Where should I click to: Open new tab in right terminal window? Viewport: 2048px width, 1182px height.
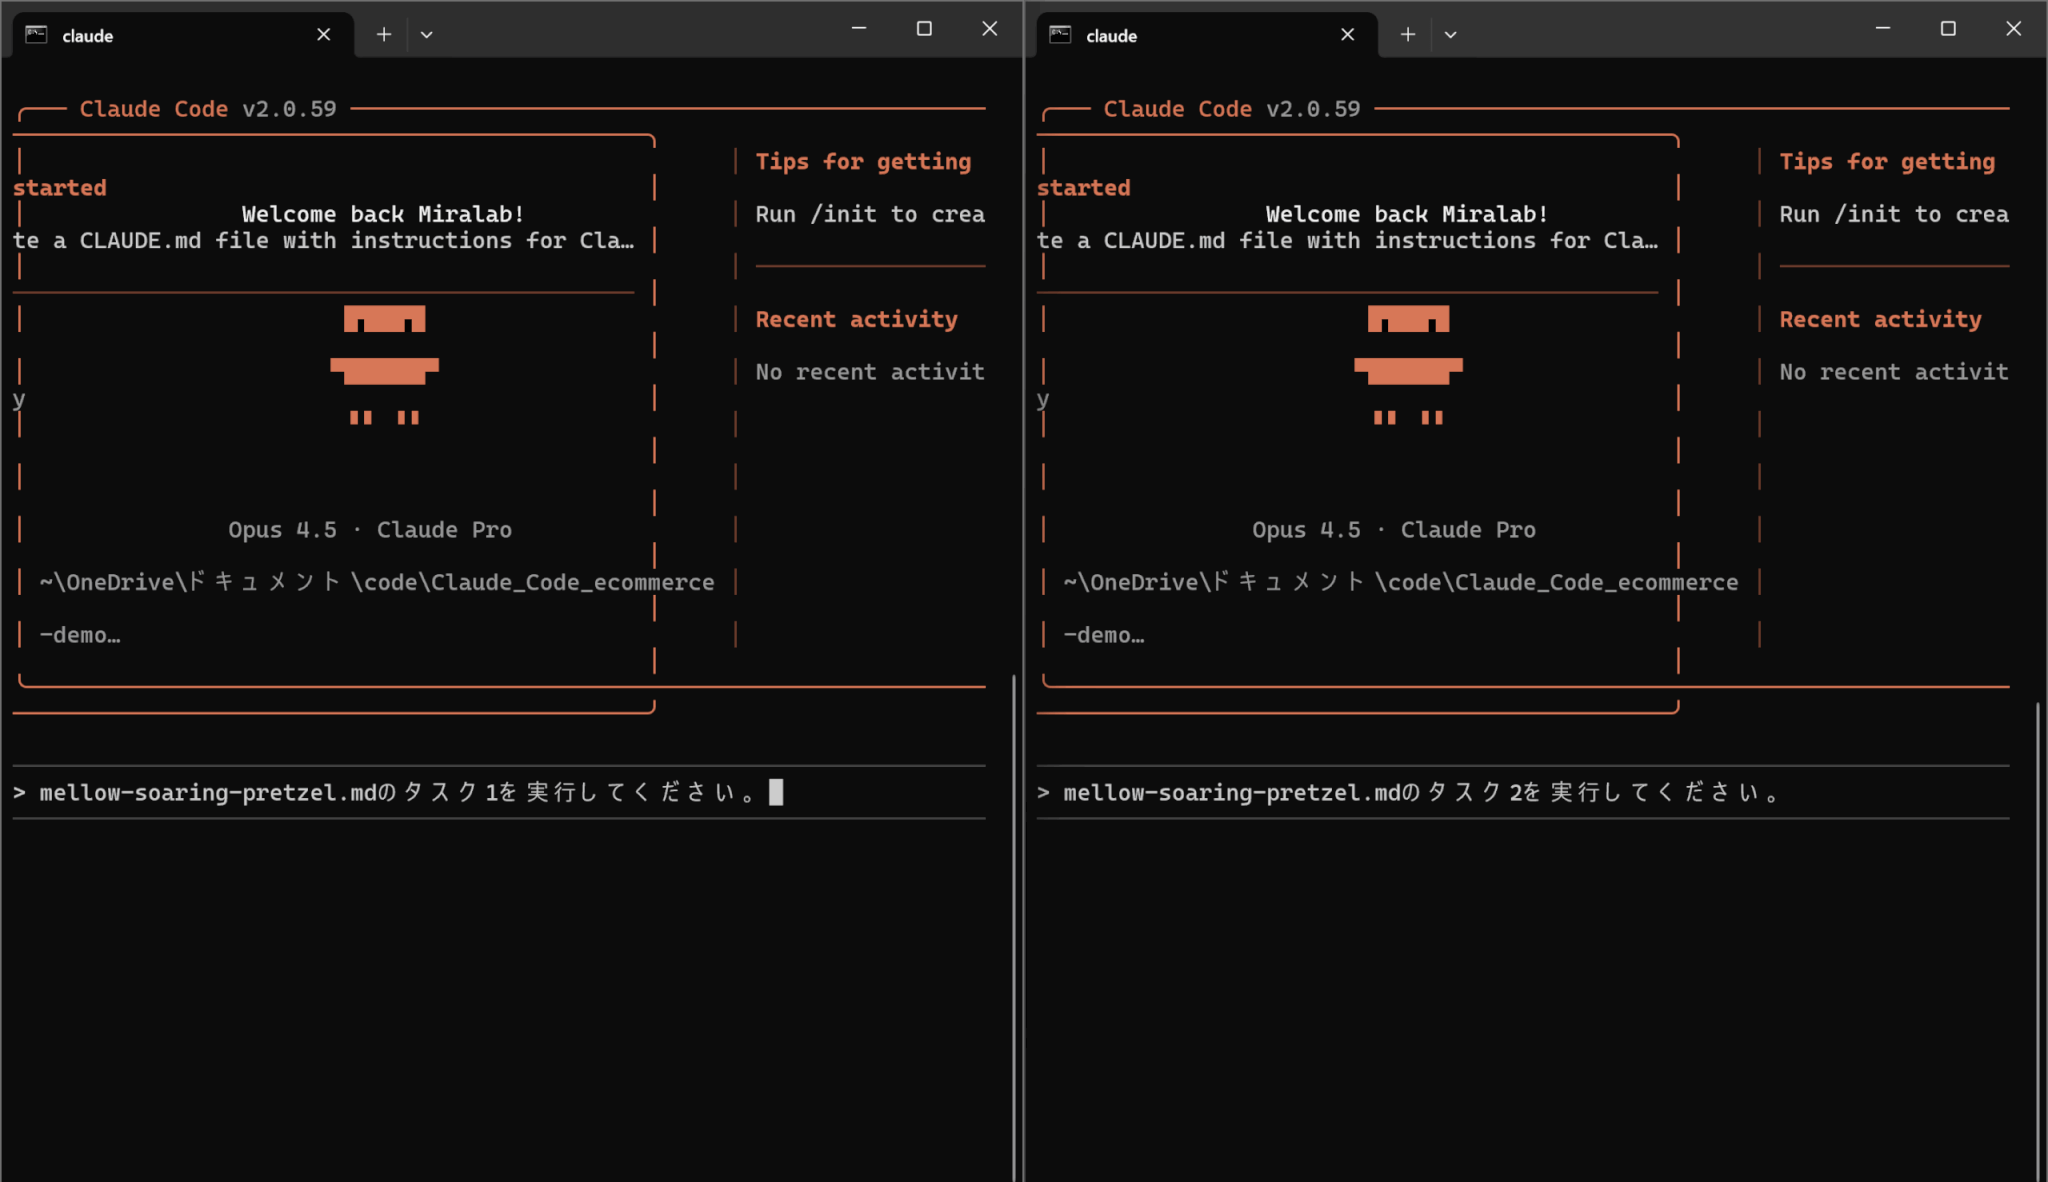(x=1407, y=34)
